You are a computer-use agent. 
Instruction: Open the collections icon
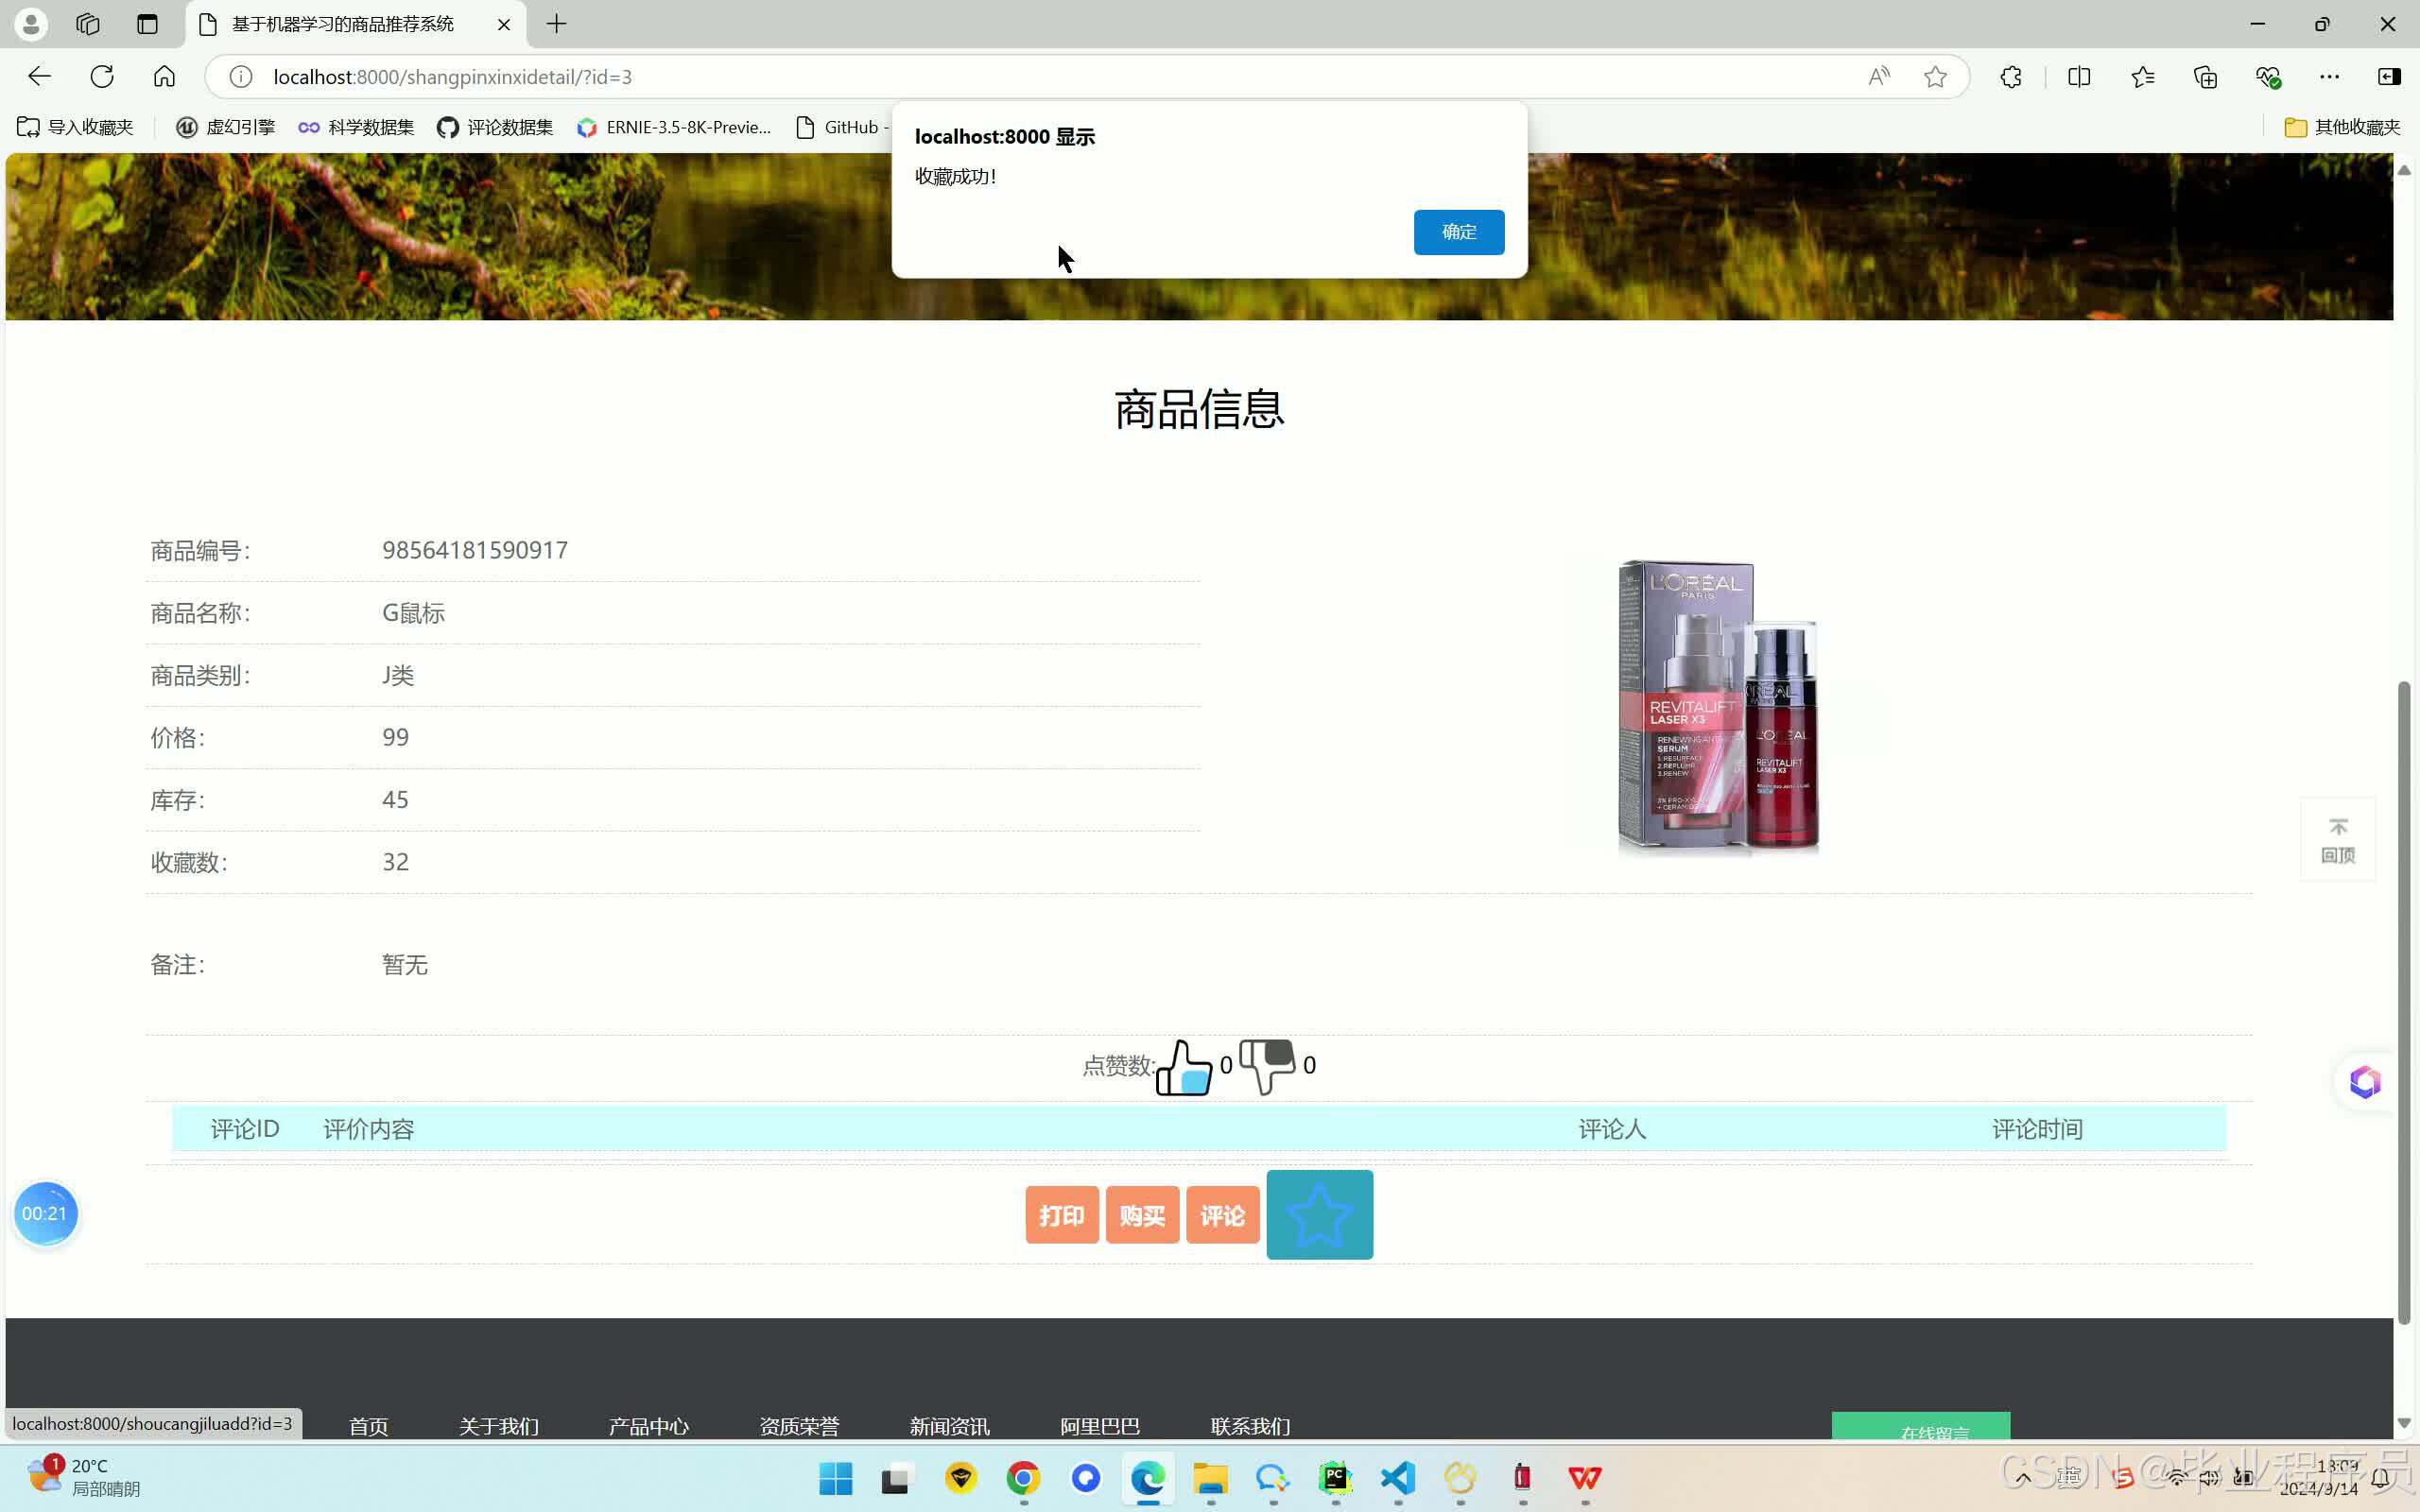point(2205,77)
